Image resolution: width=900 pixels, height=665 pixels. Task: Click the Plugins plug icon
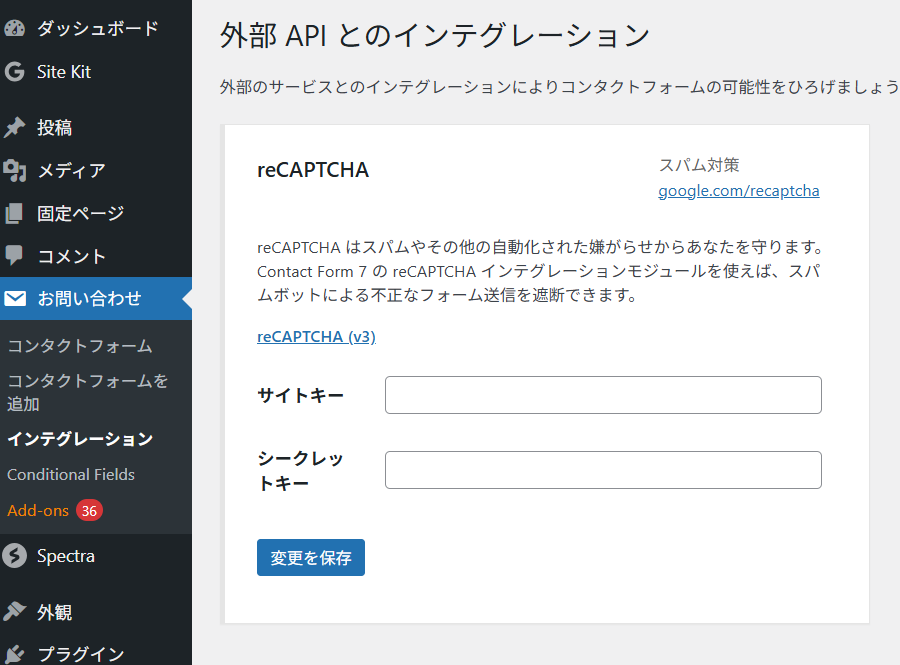pyautogui.click(x=15, y=653)
